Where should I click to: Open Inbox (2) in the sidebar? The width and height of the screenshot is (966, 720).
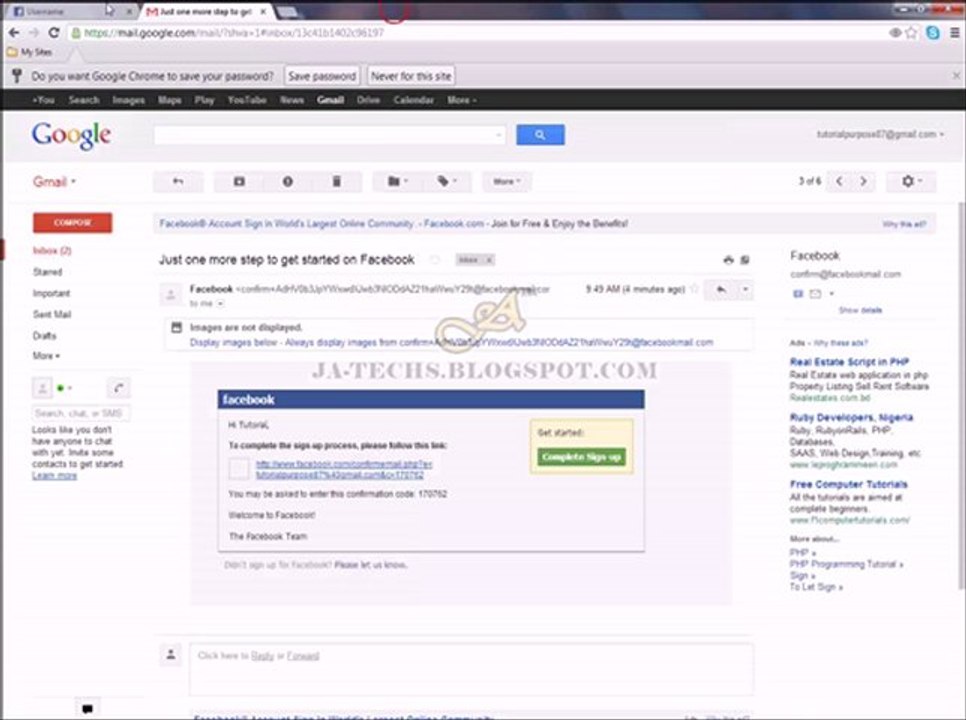coord(52,251)
